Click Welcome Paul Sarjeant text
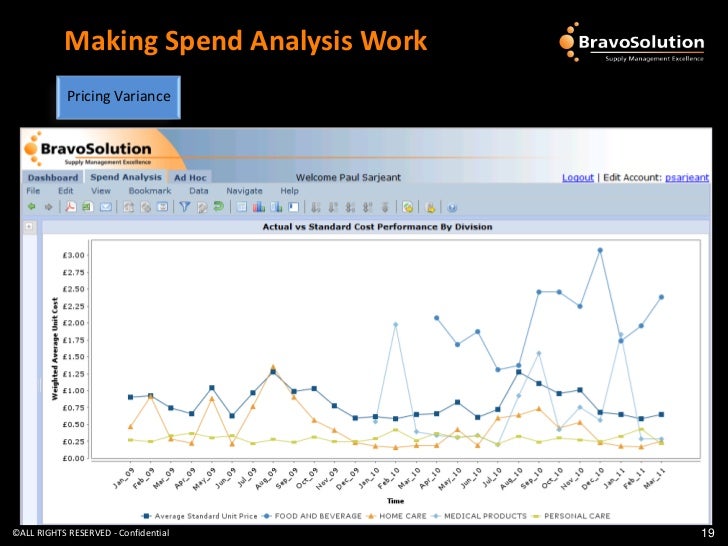728x546 pixels. click(x=348, y=177)
